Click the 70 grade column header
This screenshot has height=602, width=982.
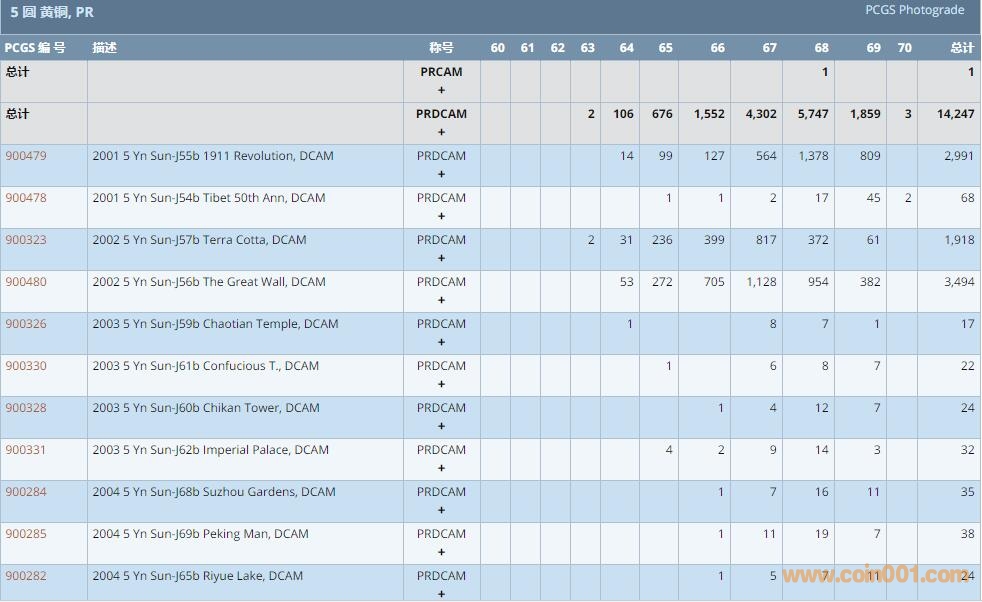904,48
